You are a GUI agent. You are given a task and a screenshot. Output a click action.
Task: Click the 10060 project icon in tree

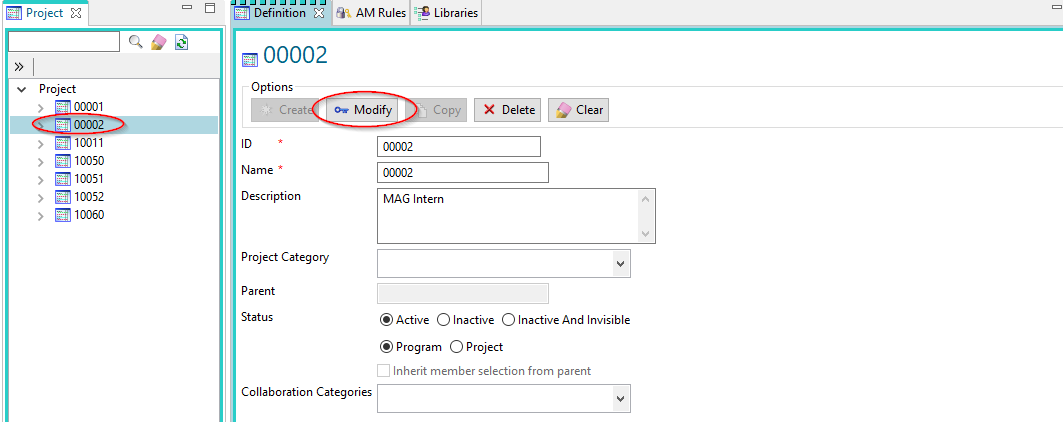(62, 215)
